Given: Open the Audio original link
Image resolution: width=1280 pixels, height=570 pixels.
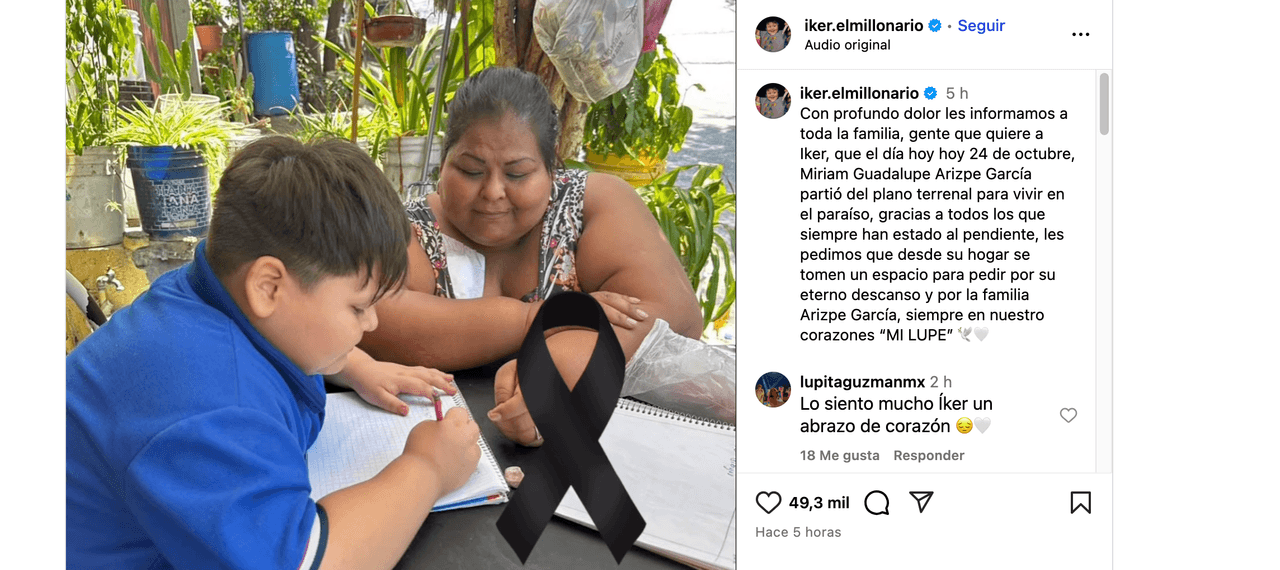Looking at the screenshot, I should click(x=847, y=45).
